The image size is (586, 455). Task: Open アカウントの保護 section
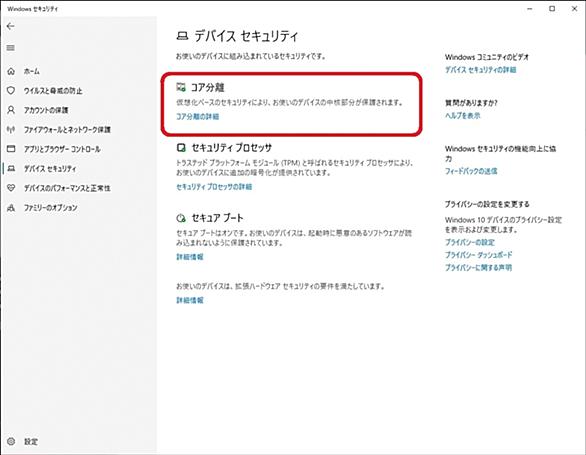pos(46,110)
